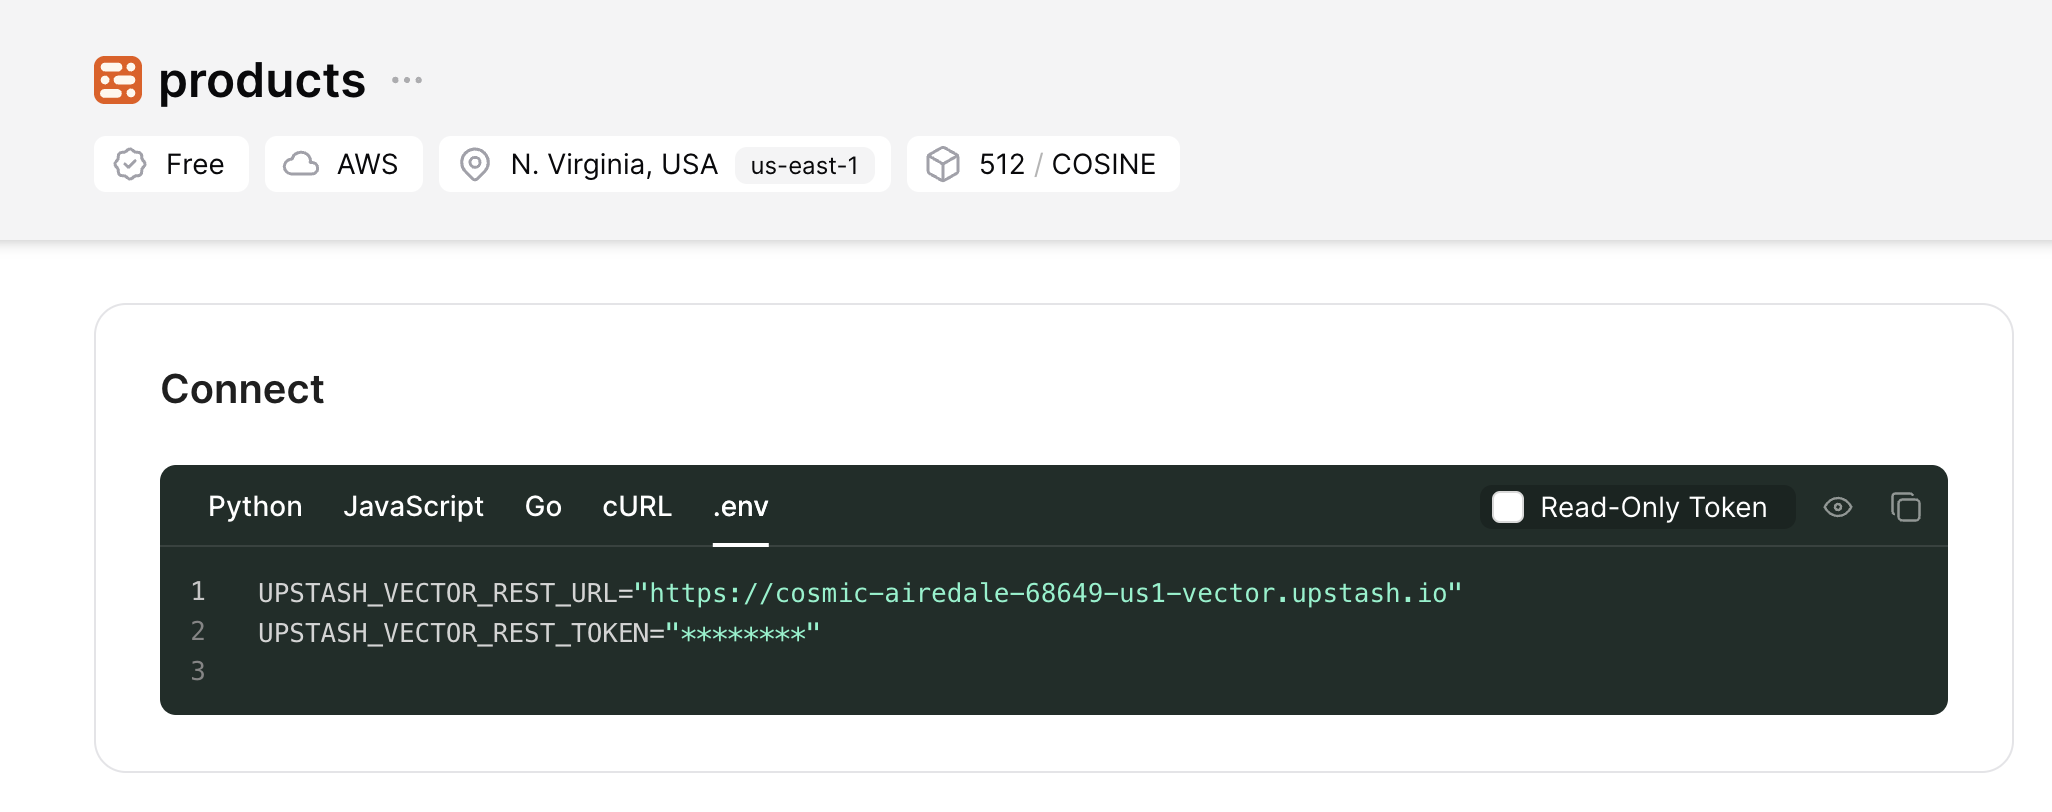2052x812 pixels.
Task: Click the masked REST token value
Action: tap(742, 633)
